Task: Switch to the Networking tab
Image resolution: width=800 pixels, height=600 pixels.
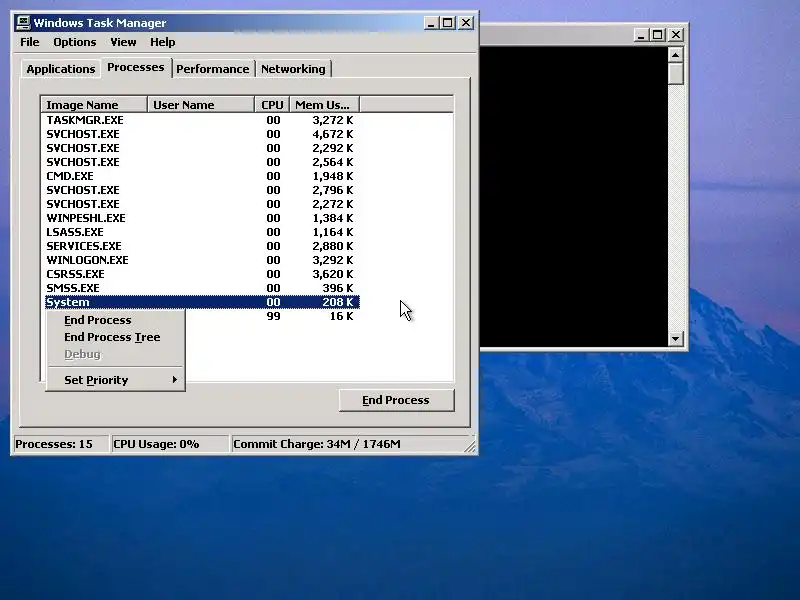Action: coord(293,69)
